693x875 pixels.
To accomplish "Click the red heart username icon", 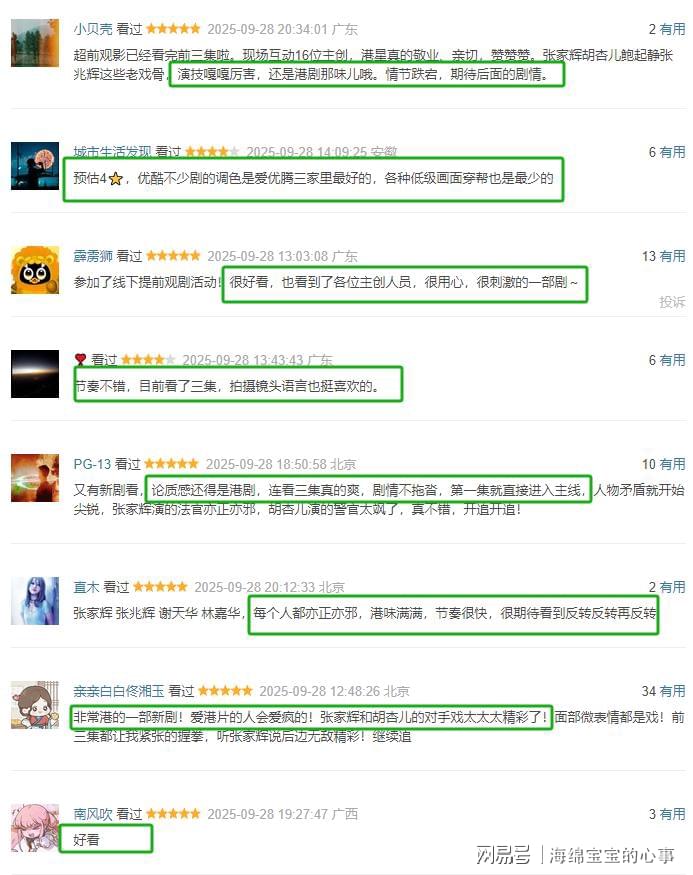I will [80, 359].
